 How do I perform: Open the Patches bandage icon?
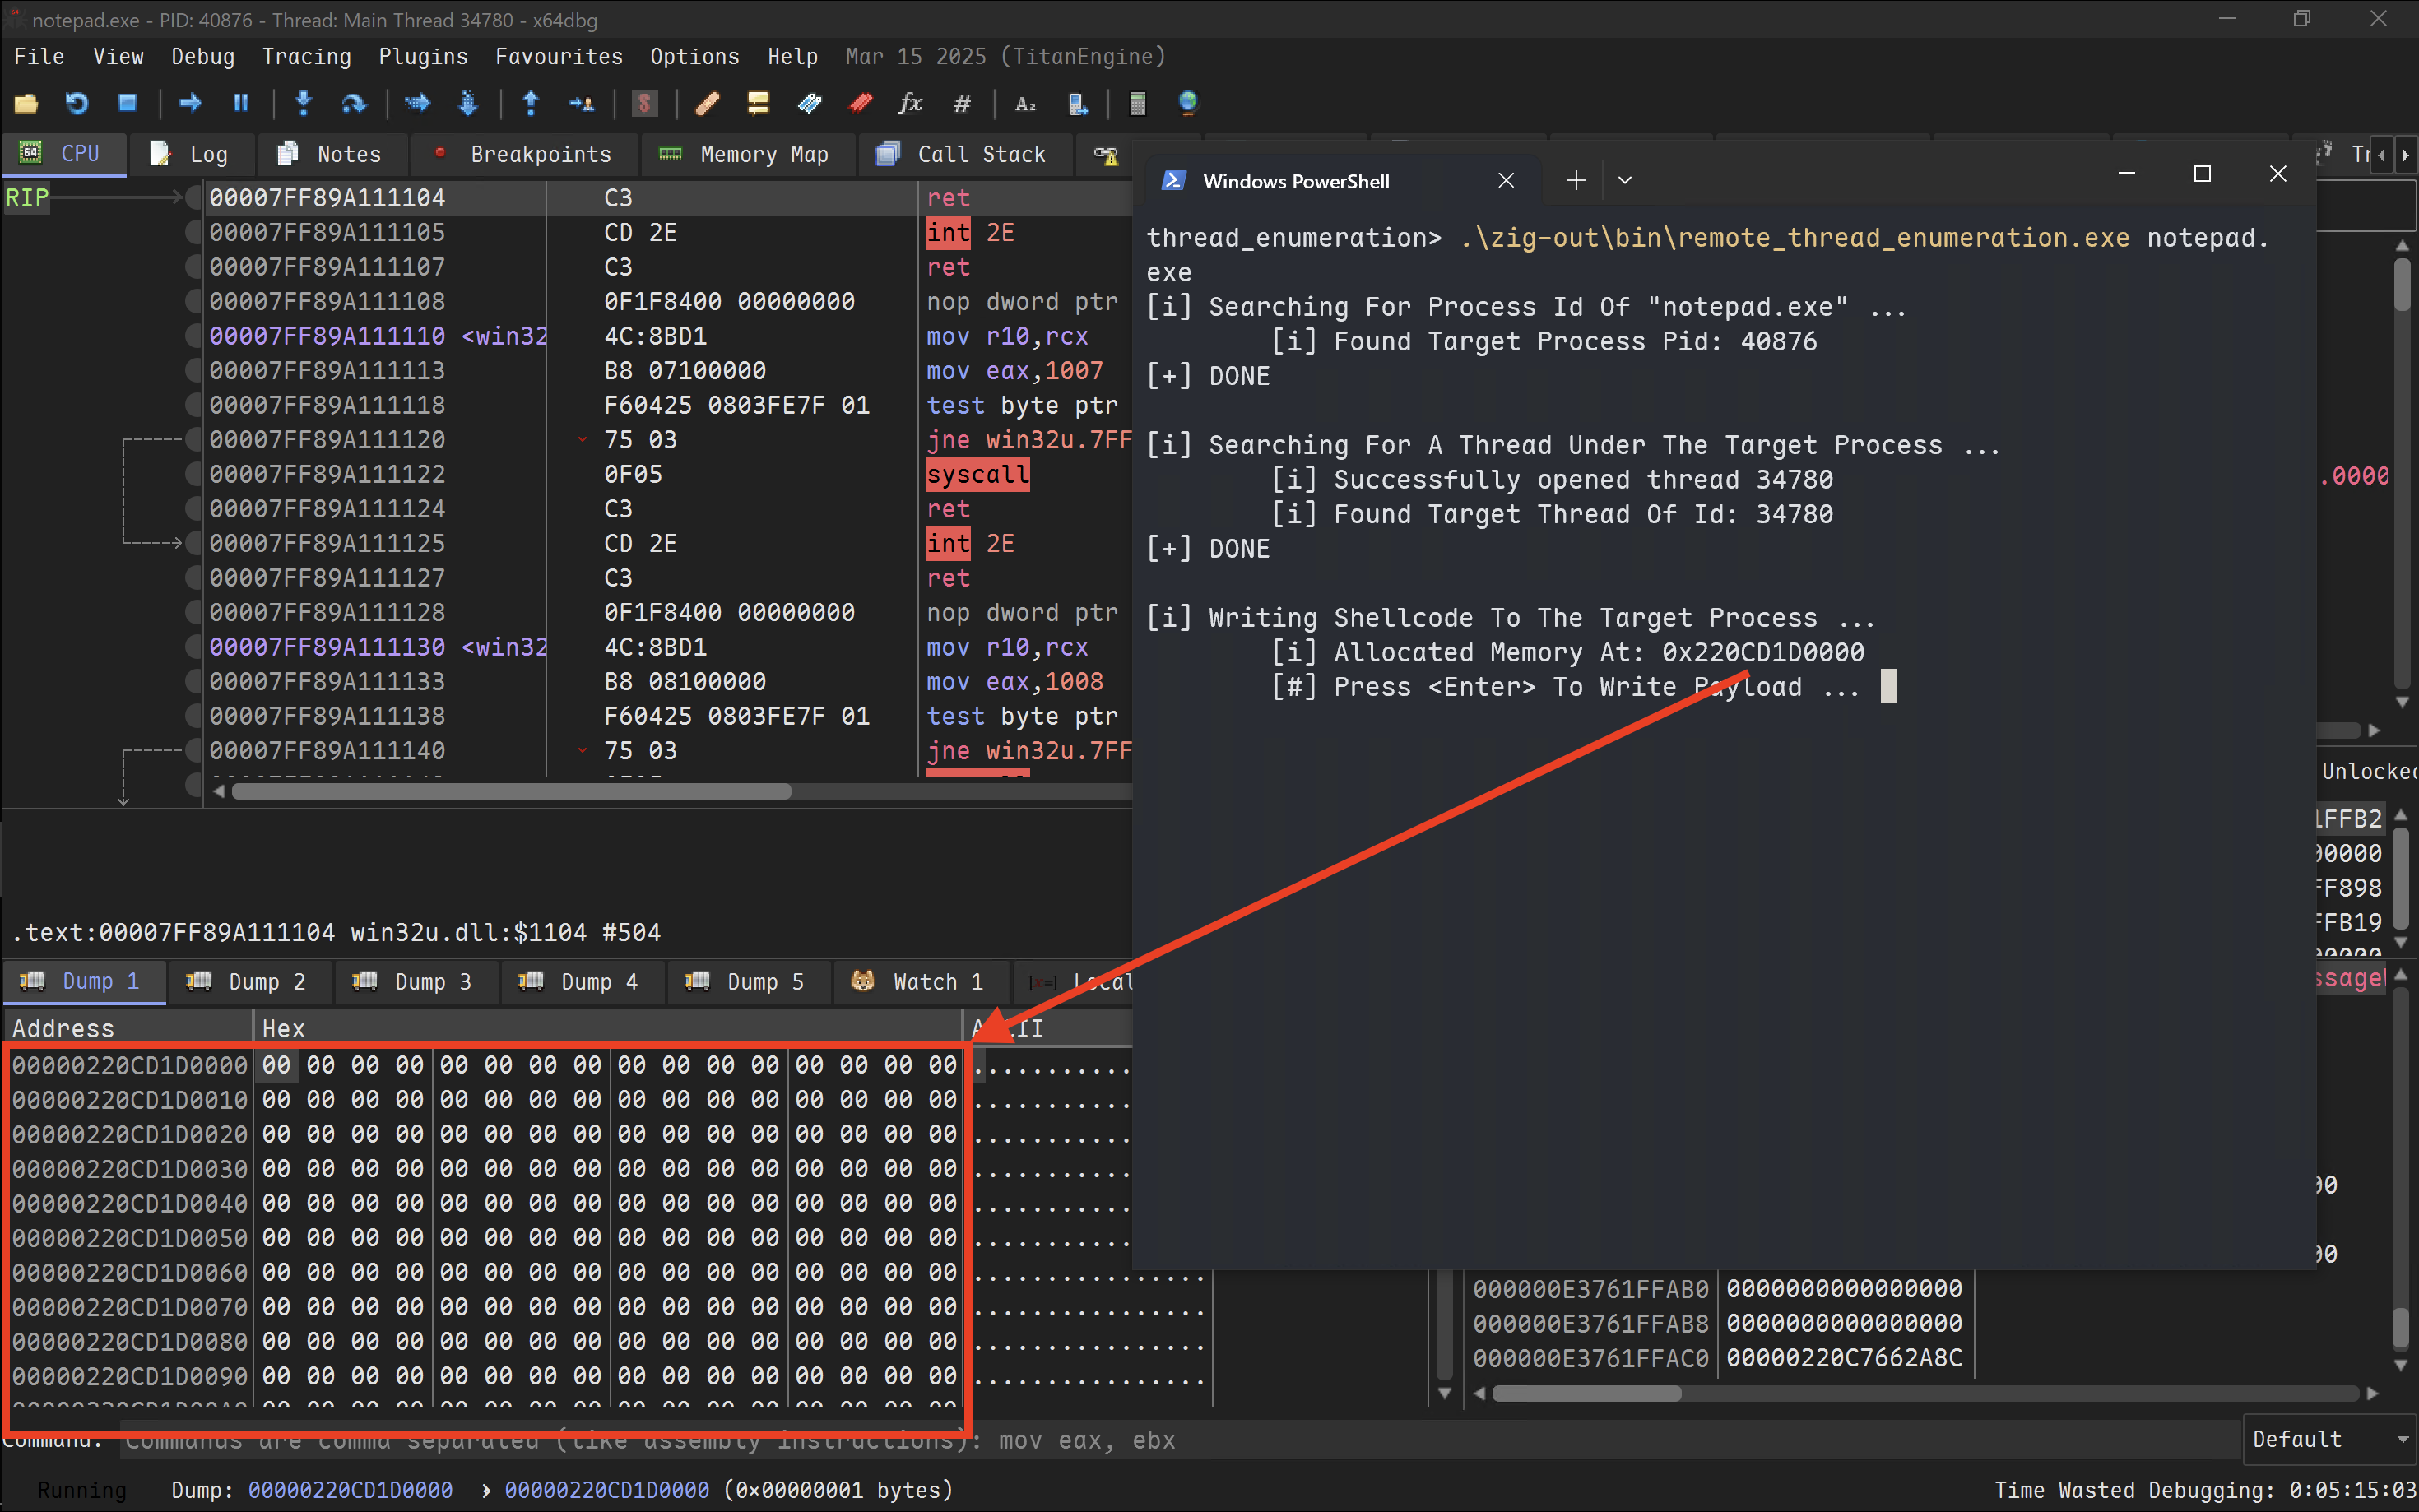(707, 103)
